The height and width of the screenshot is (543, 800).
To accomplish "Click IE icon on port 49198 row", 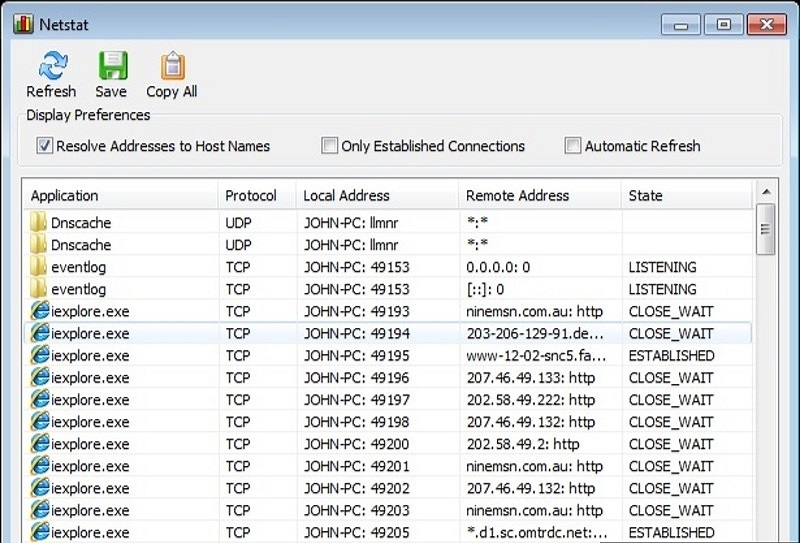I will click(x=40, y=422).
